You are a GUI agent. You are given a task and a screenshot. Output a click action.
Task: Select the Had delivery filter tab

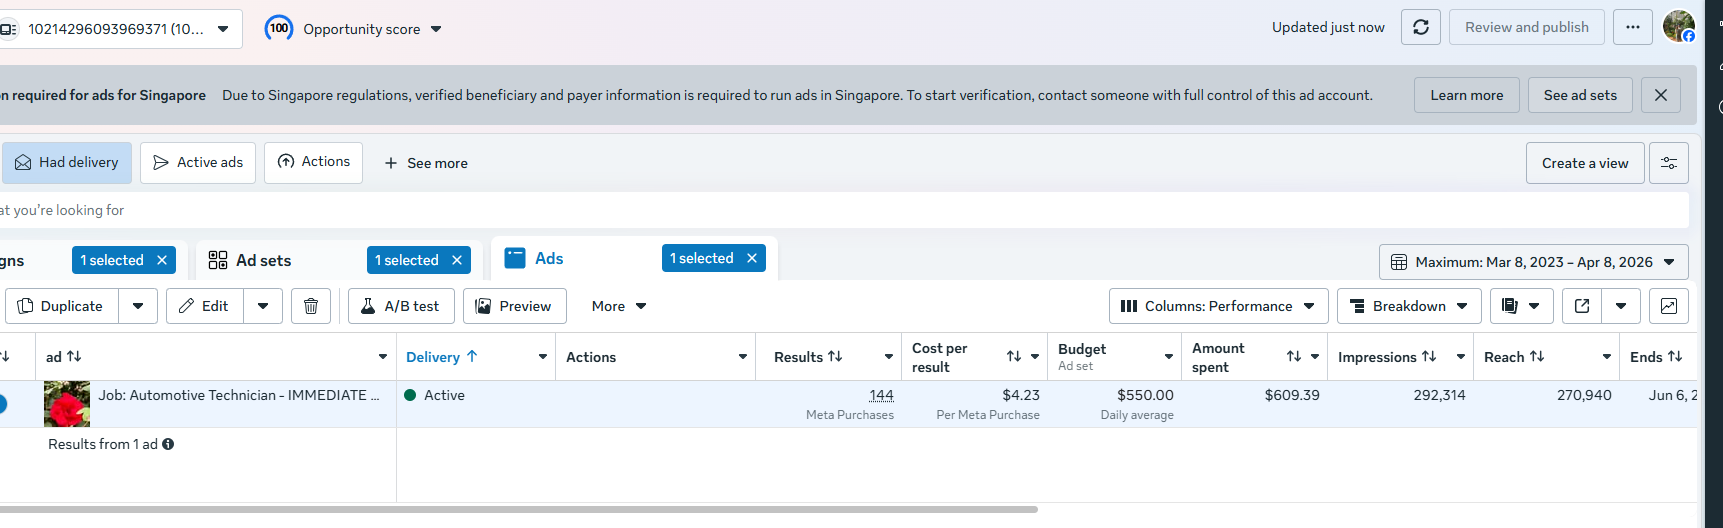pos(67,163)
